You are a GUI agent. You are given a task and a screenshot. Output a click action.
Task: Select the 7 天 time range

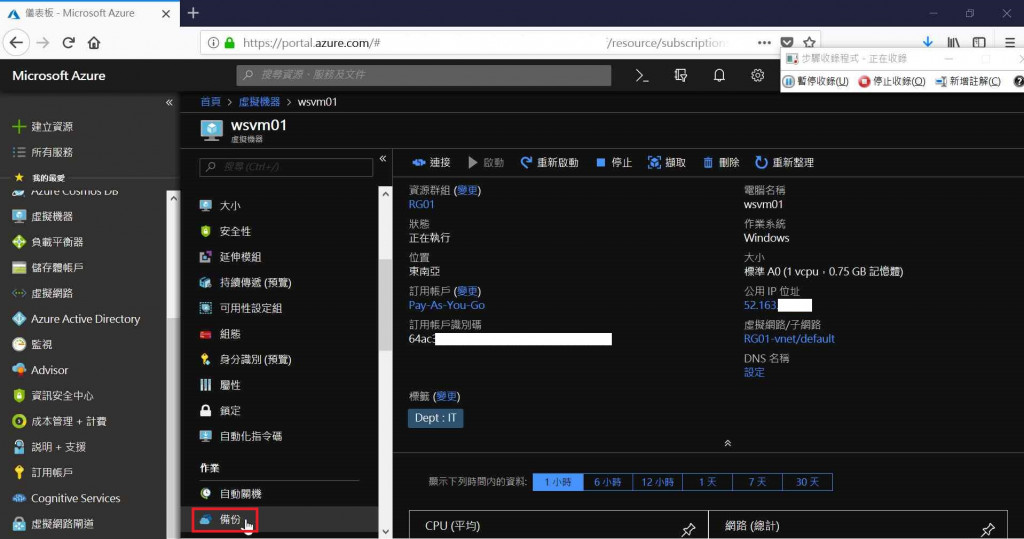[x=757, y=482]
